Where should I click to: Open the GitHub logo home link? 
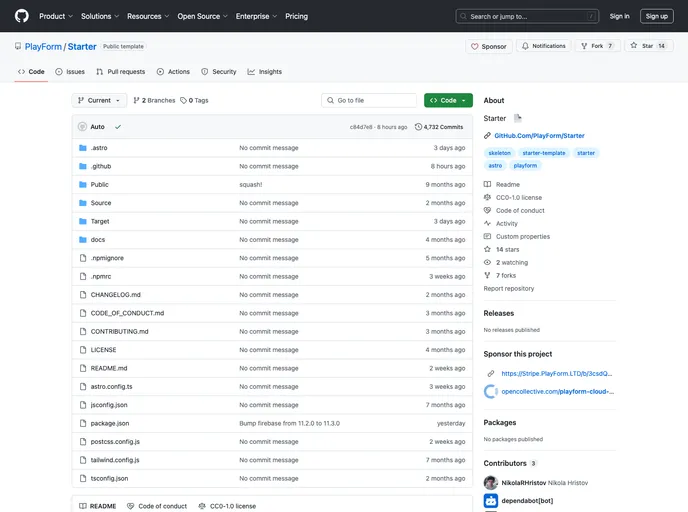[22, 16]
